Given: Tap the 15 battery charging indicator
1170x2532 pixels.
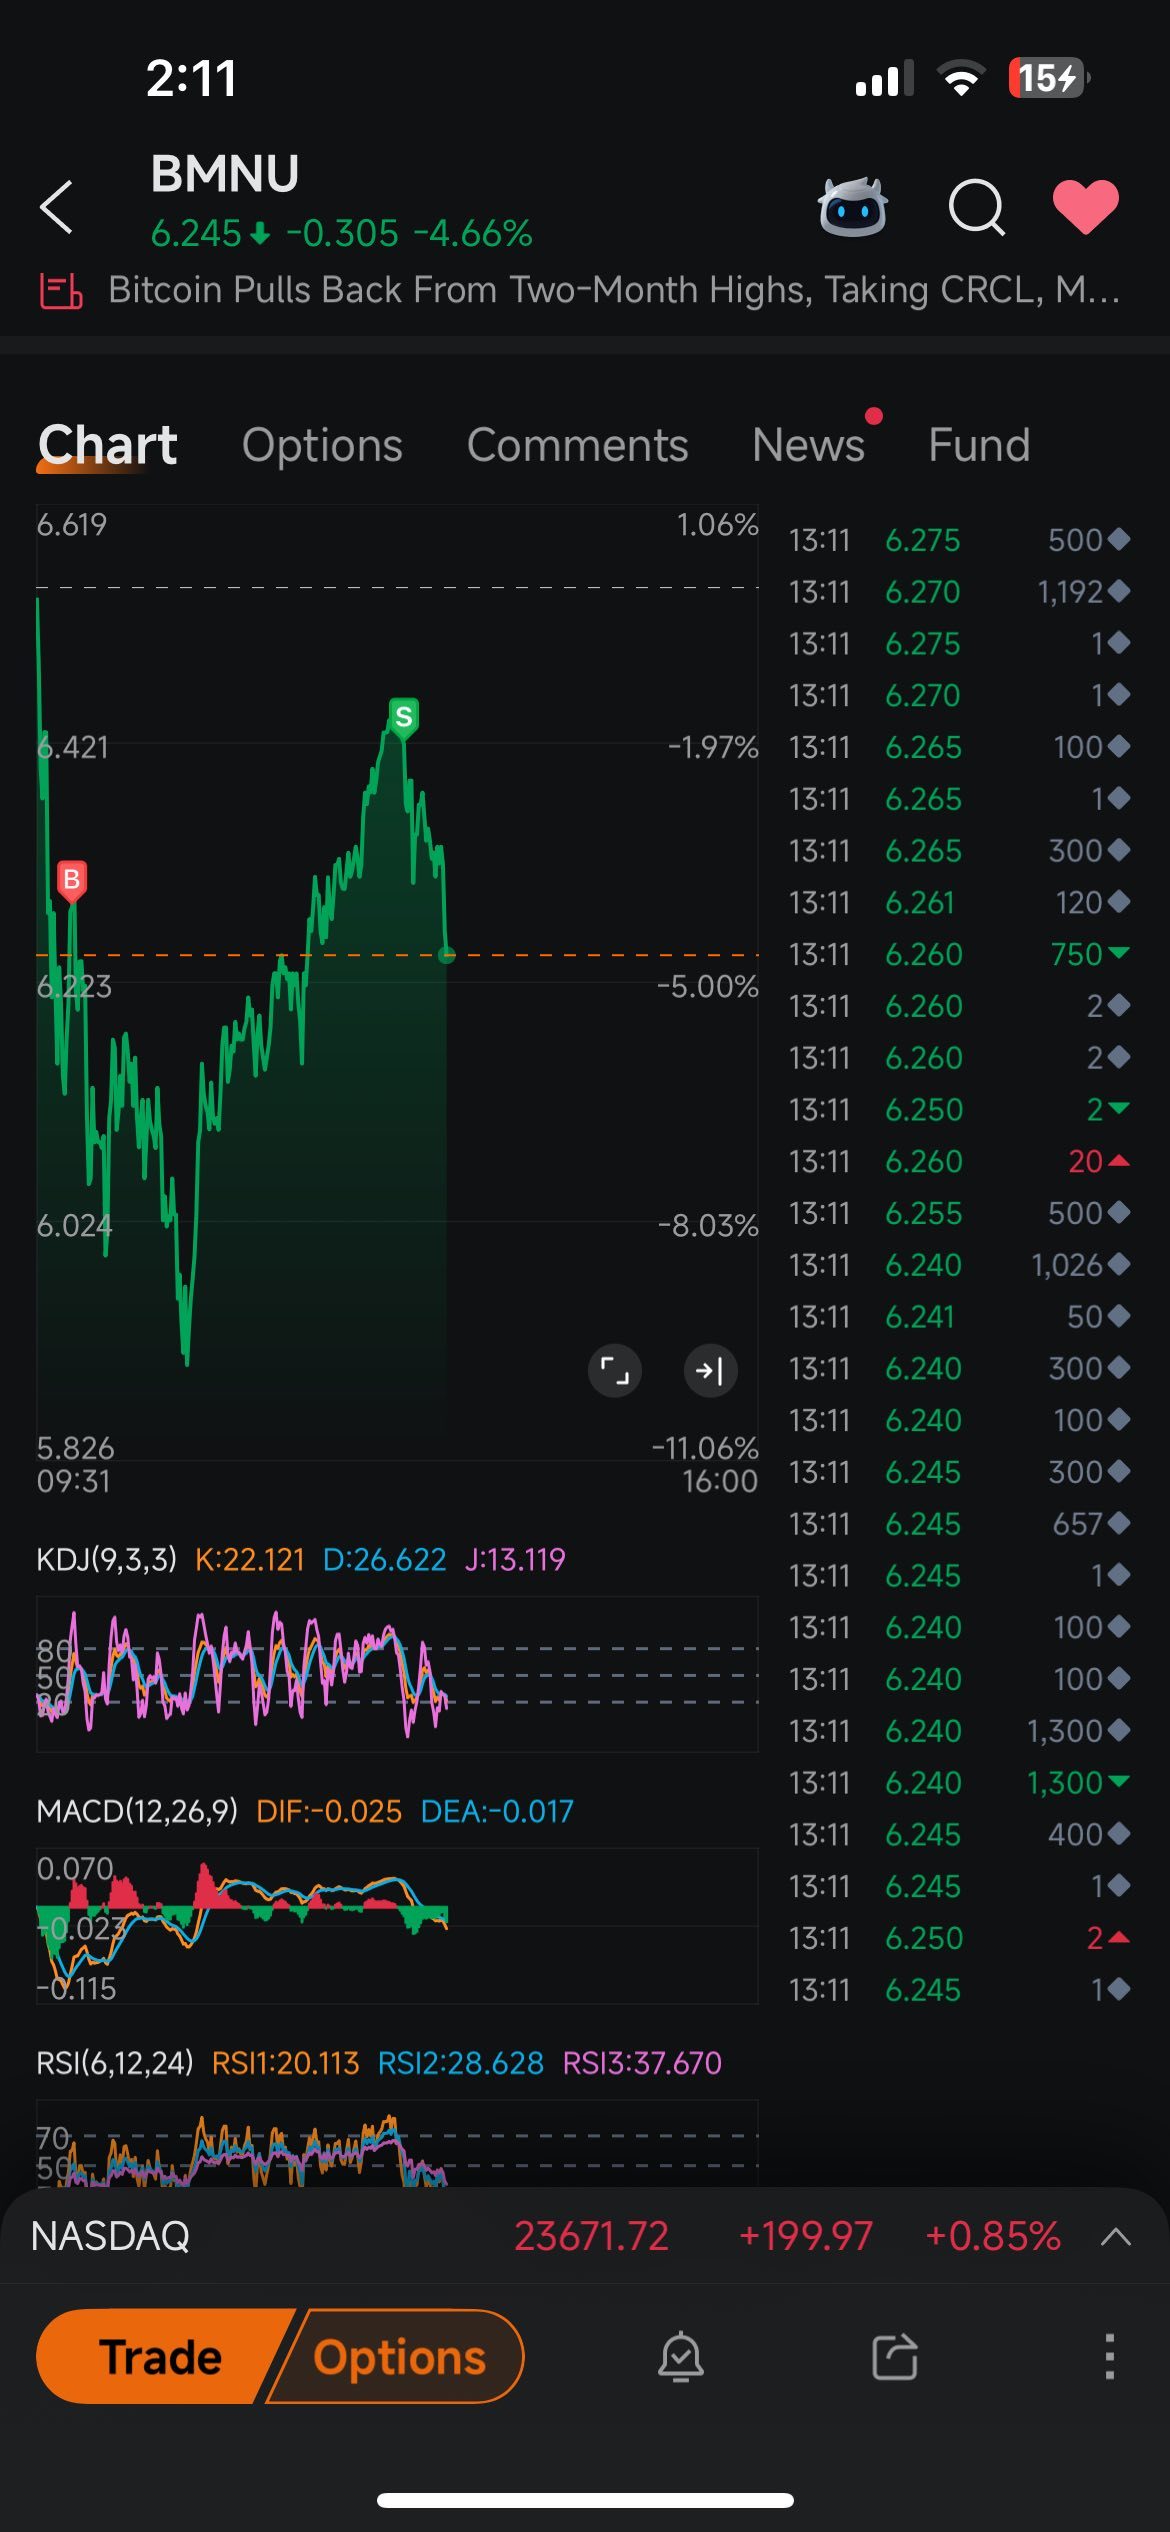Looking at the screenshot, I should coord(1049,78).
